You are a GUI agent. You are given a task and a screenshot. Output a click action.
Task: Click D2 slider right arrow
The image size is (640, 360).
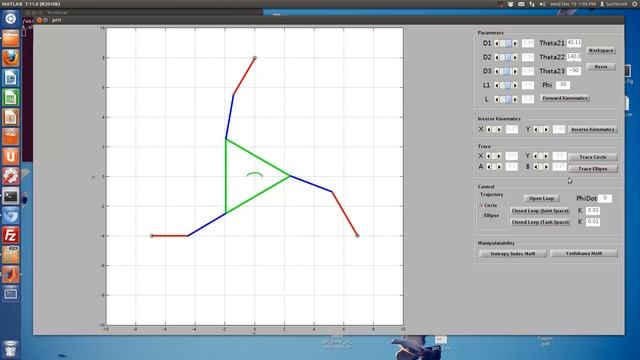pyautogui.click(x=515, y=58)
